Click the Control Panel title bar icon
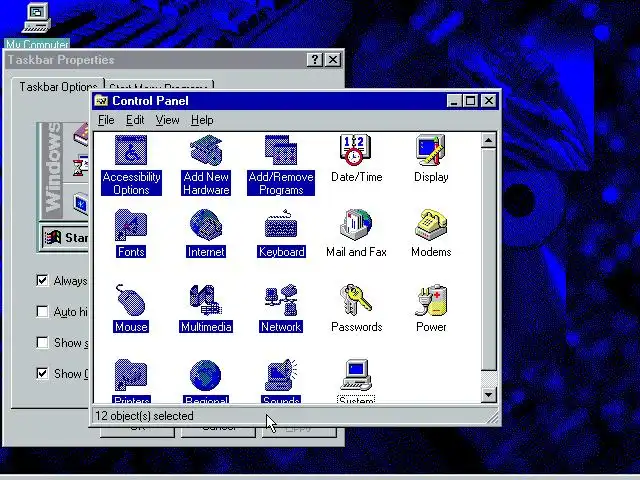The height and width of the screenshot is (480, 640). click(101, 100)
